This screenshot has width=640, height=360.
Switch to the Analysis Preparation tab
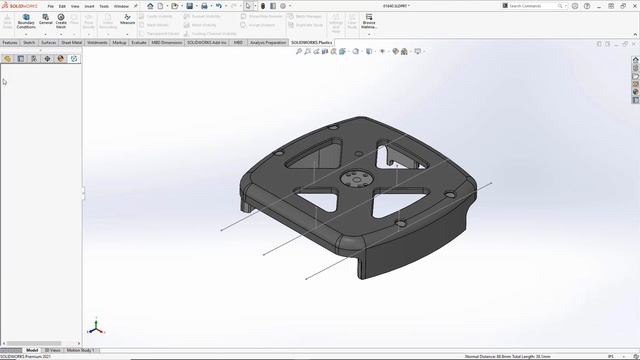268,42
